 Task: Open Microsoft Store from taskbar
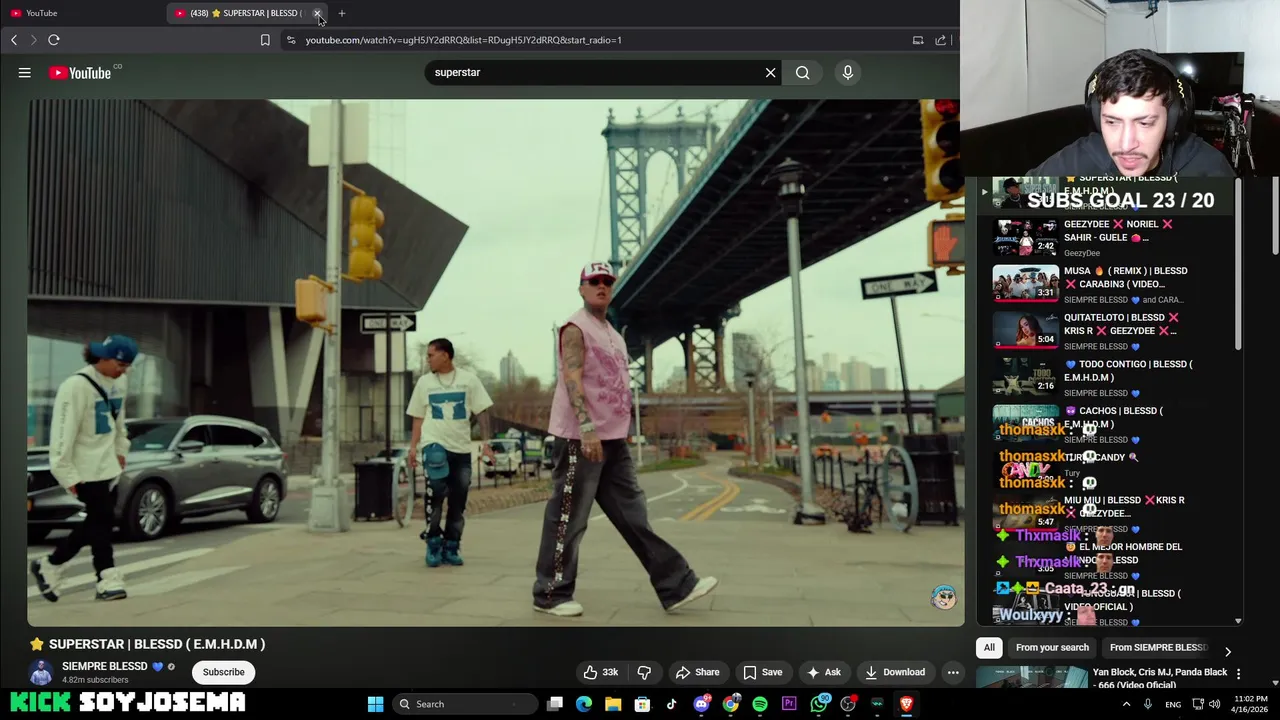[642, 704]
